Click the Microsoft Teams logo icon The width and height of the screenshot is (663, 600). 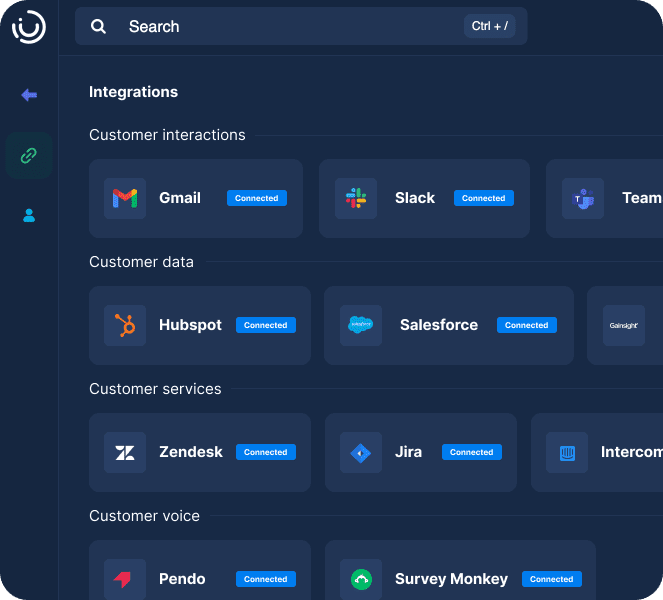tap(583, 198)
